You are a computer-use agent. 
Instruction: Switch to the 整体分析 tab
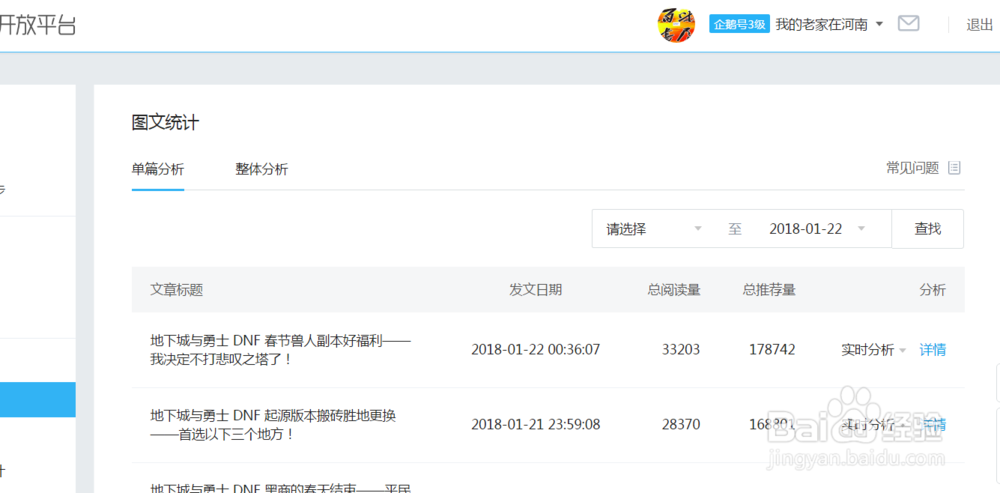click(261, 169)
